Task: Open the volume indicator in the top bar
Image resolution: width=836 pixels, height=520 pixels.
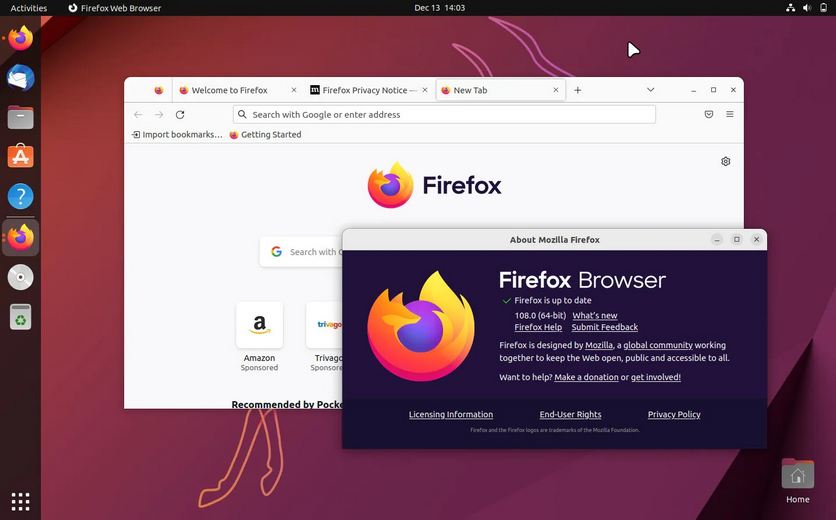Action: (x=807, y=7)
